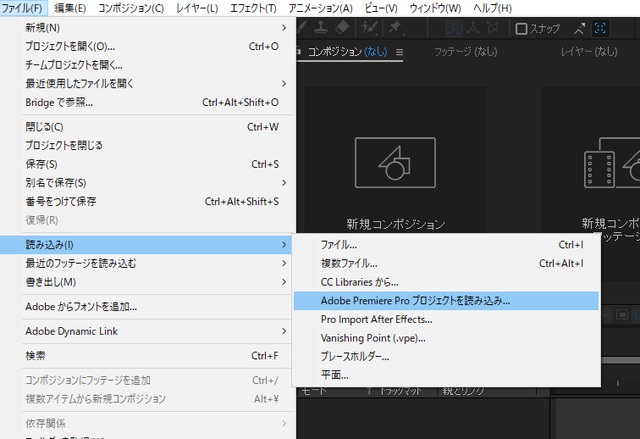Choose CC Libraries から... entry
The width and height of the screenshot is (640, 439).
coord(446,282)
